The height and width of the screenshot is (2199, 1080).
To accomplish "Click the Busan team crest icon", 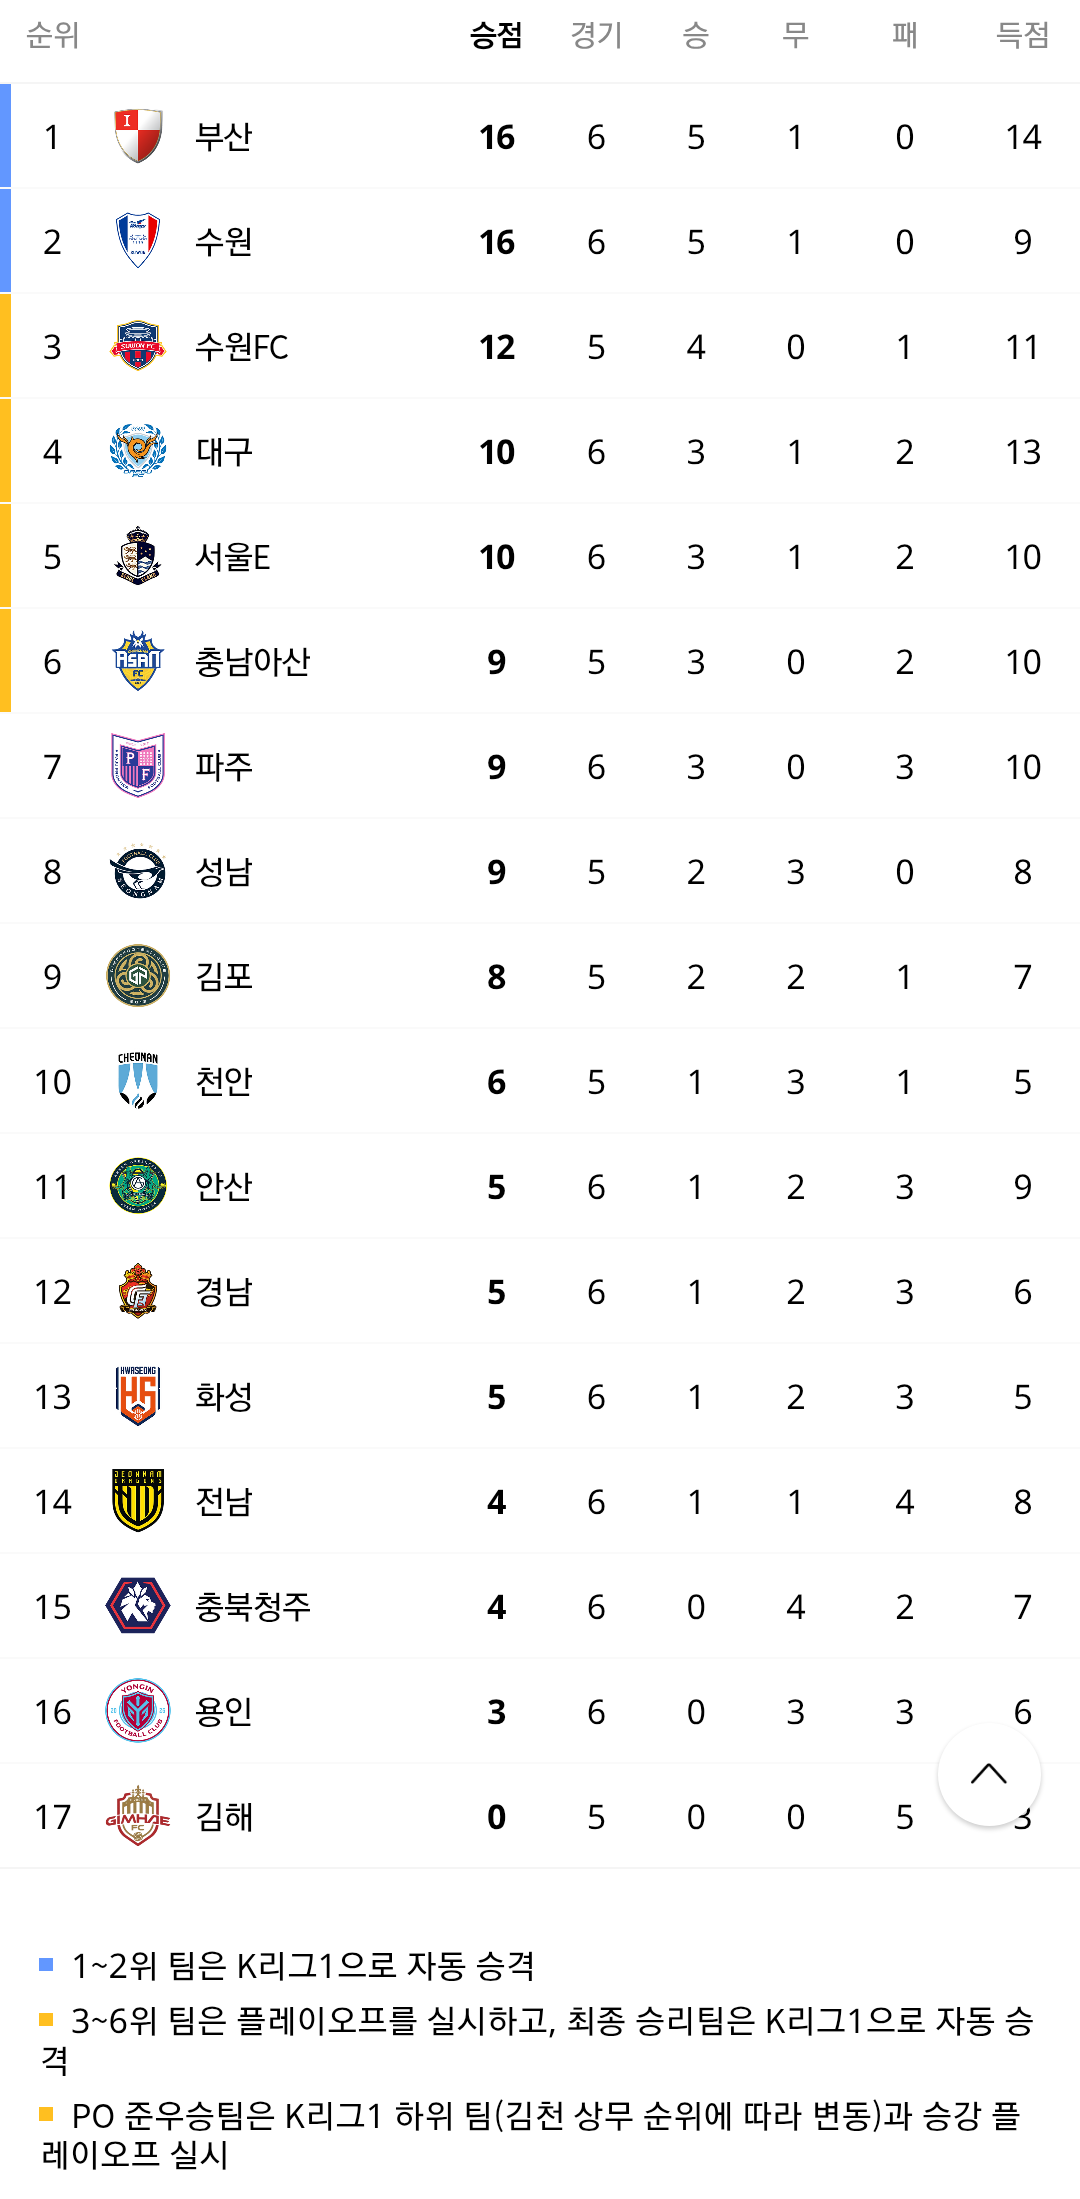I will tap(138, 136).
